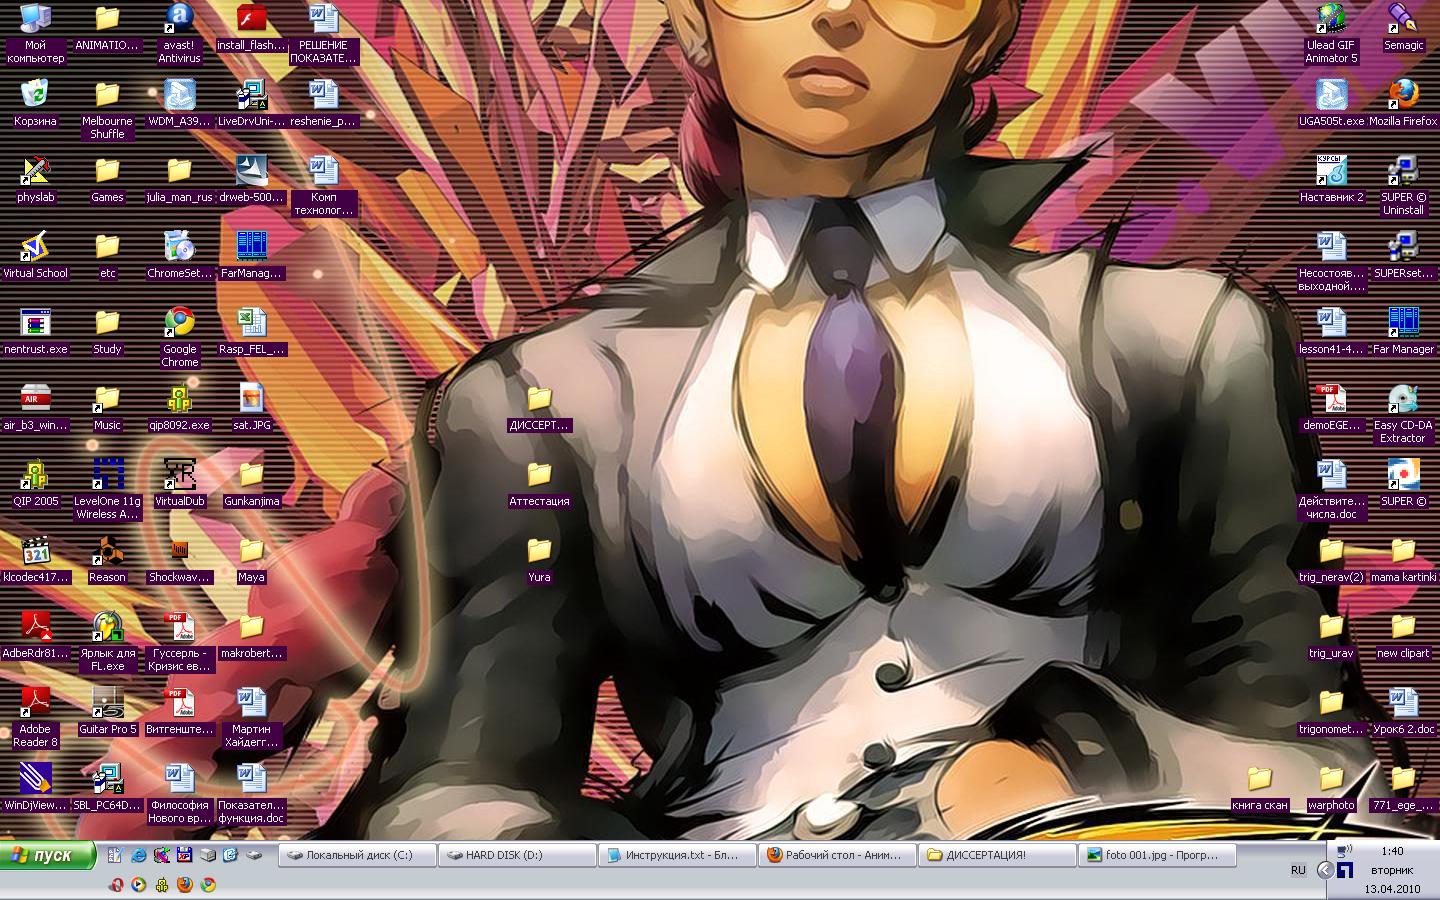The width and height of the screenshot is (1440, 900).
Task: Open the Far Manager desktop shortcut
Action: point(1403,331)
